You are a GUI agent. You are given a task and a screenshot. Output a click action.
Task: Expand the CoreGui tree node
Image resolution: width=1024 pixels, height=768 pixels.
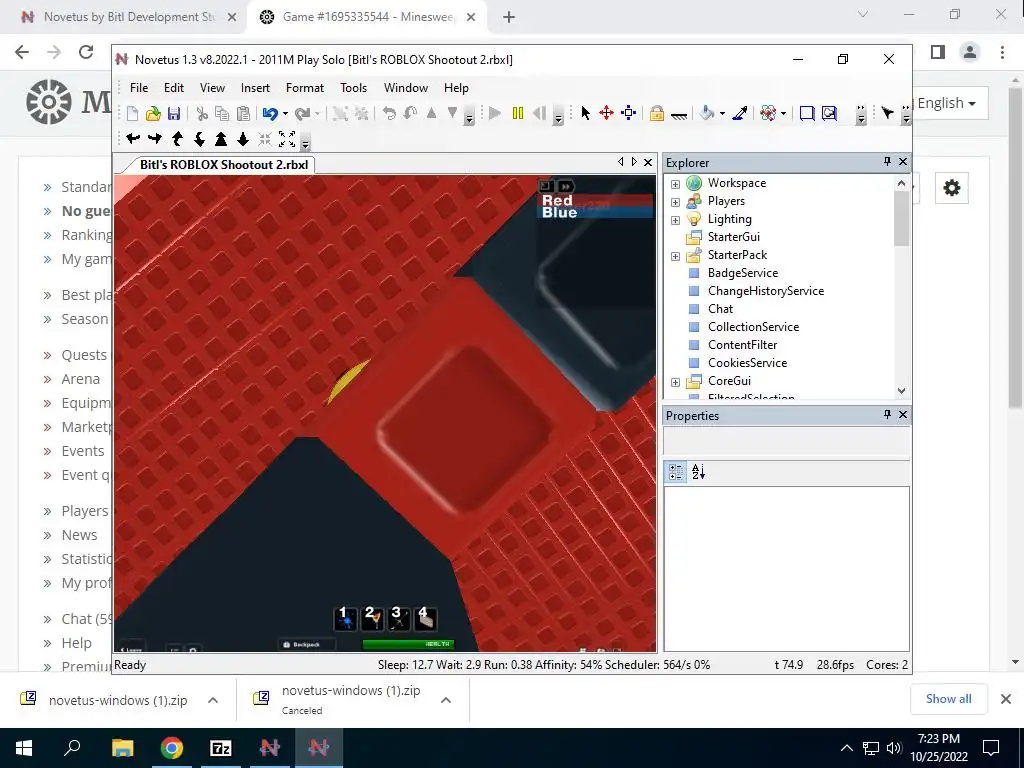point(675,382)
